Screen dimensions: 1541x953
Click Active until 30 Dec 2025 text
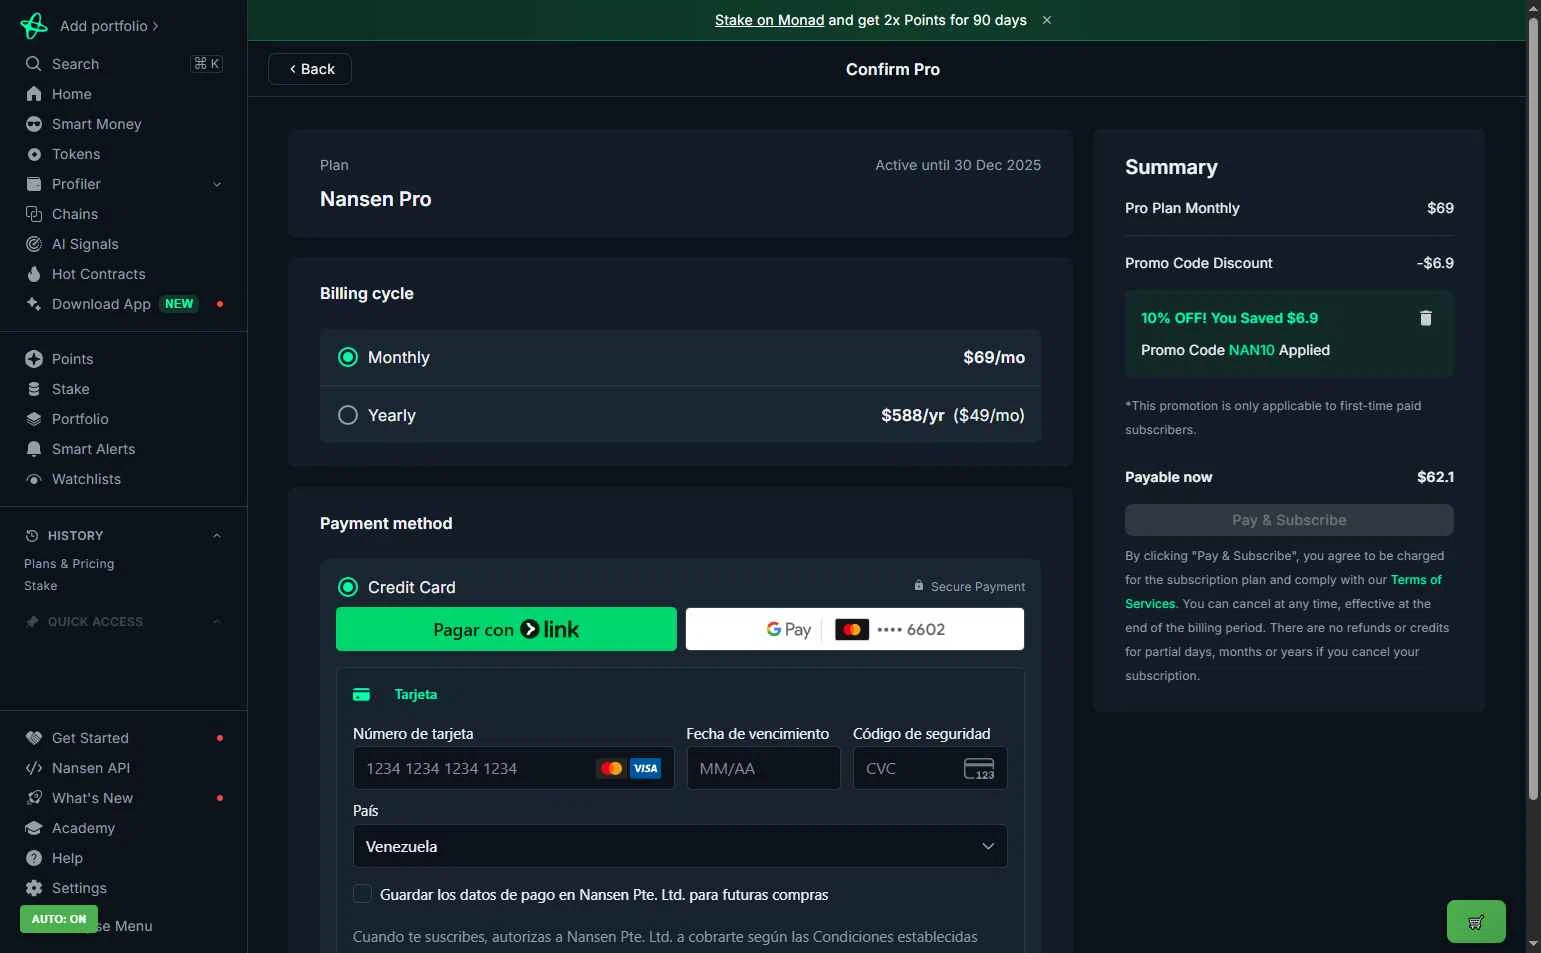click(958, 165)
